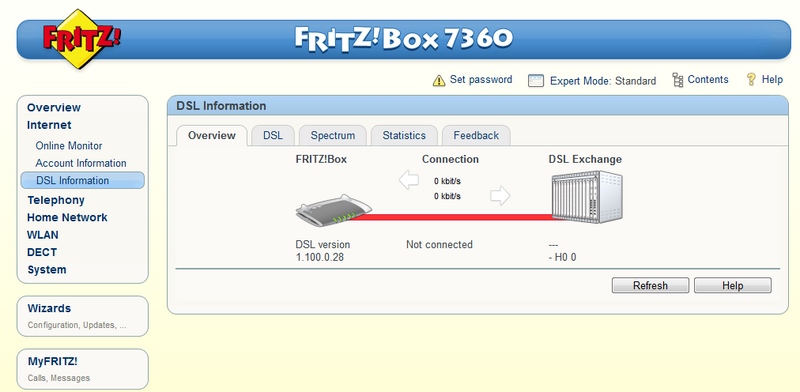
Task: Click the FRITZ!Box router image
Action: coord(334,210)
